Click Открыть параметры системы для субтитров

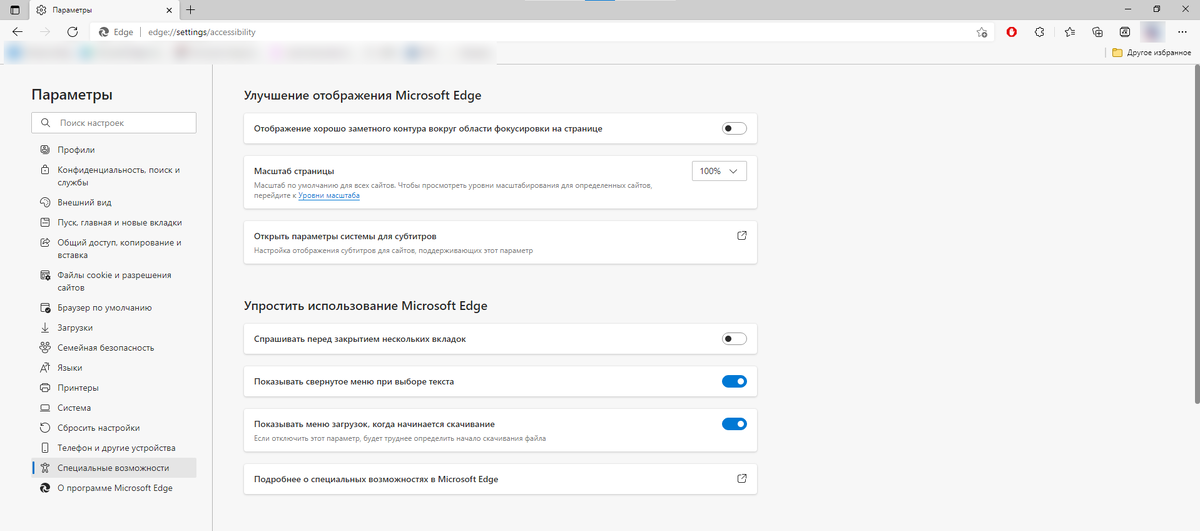coord(345,236)
